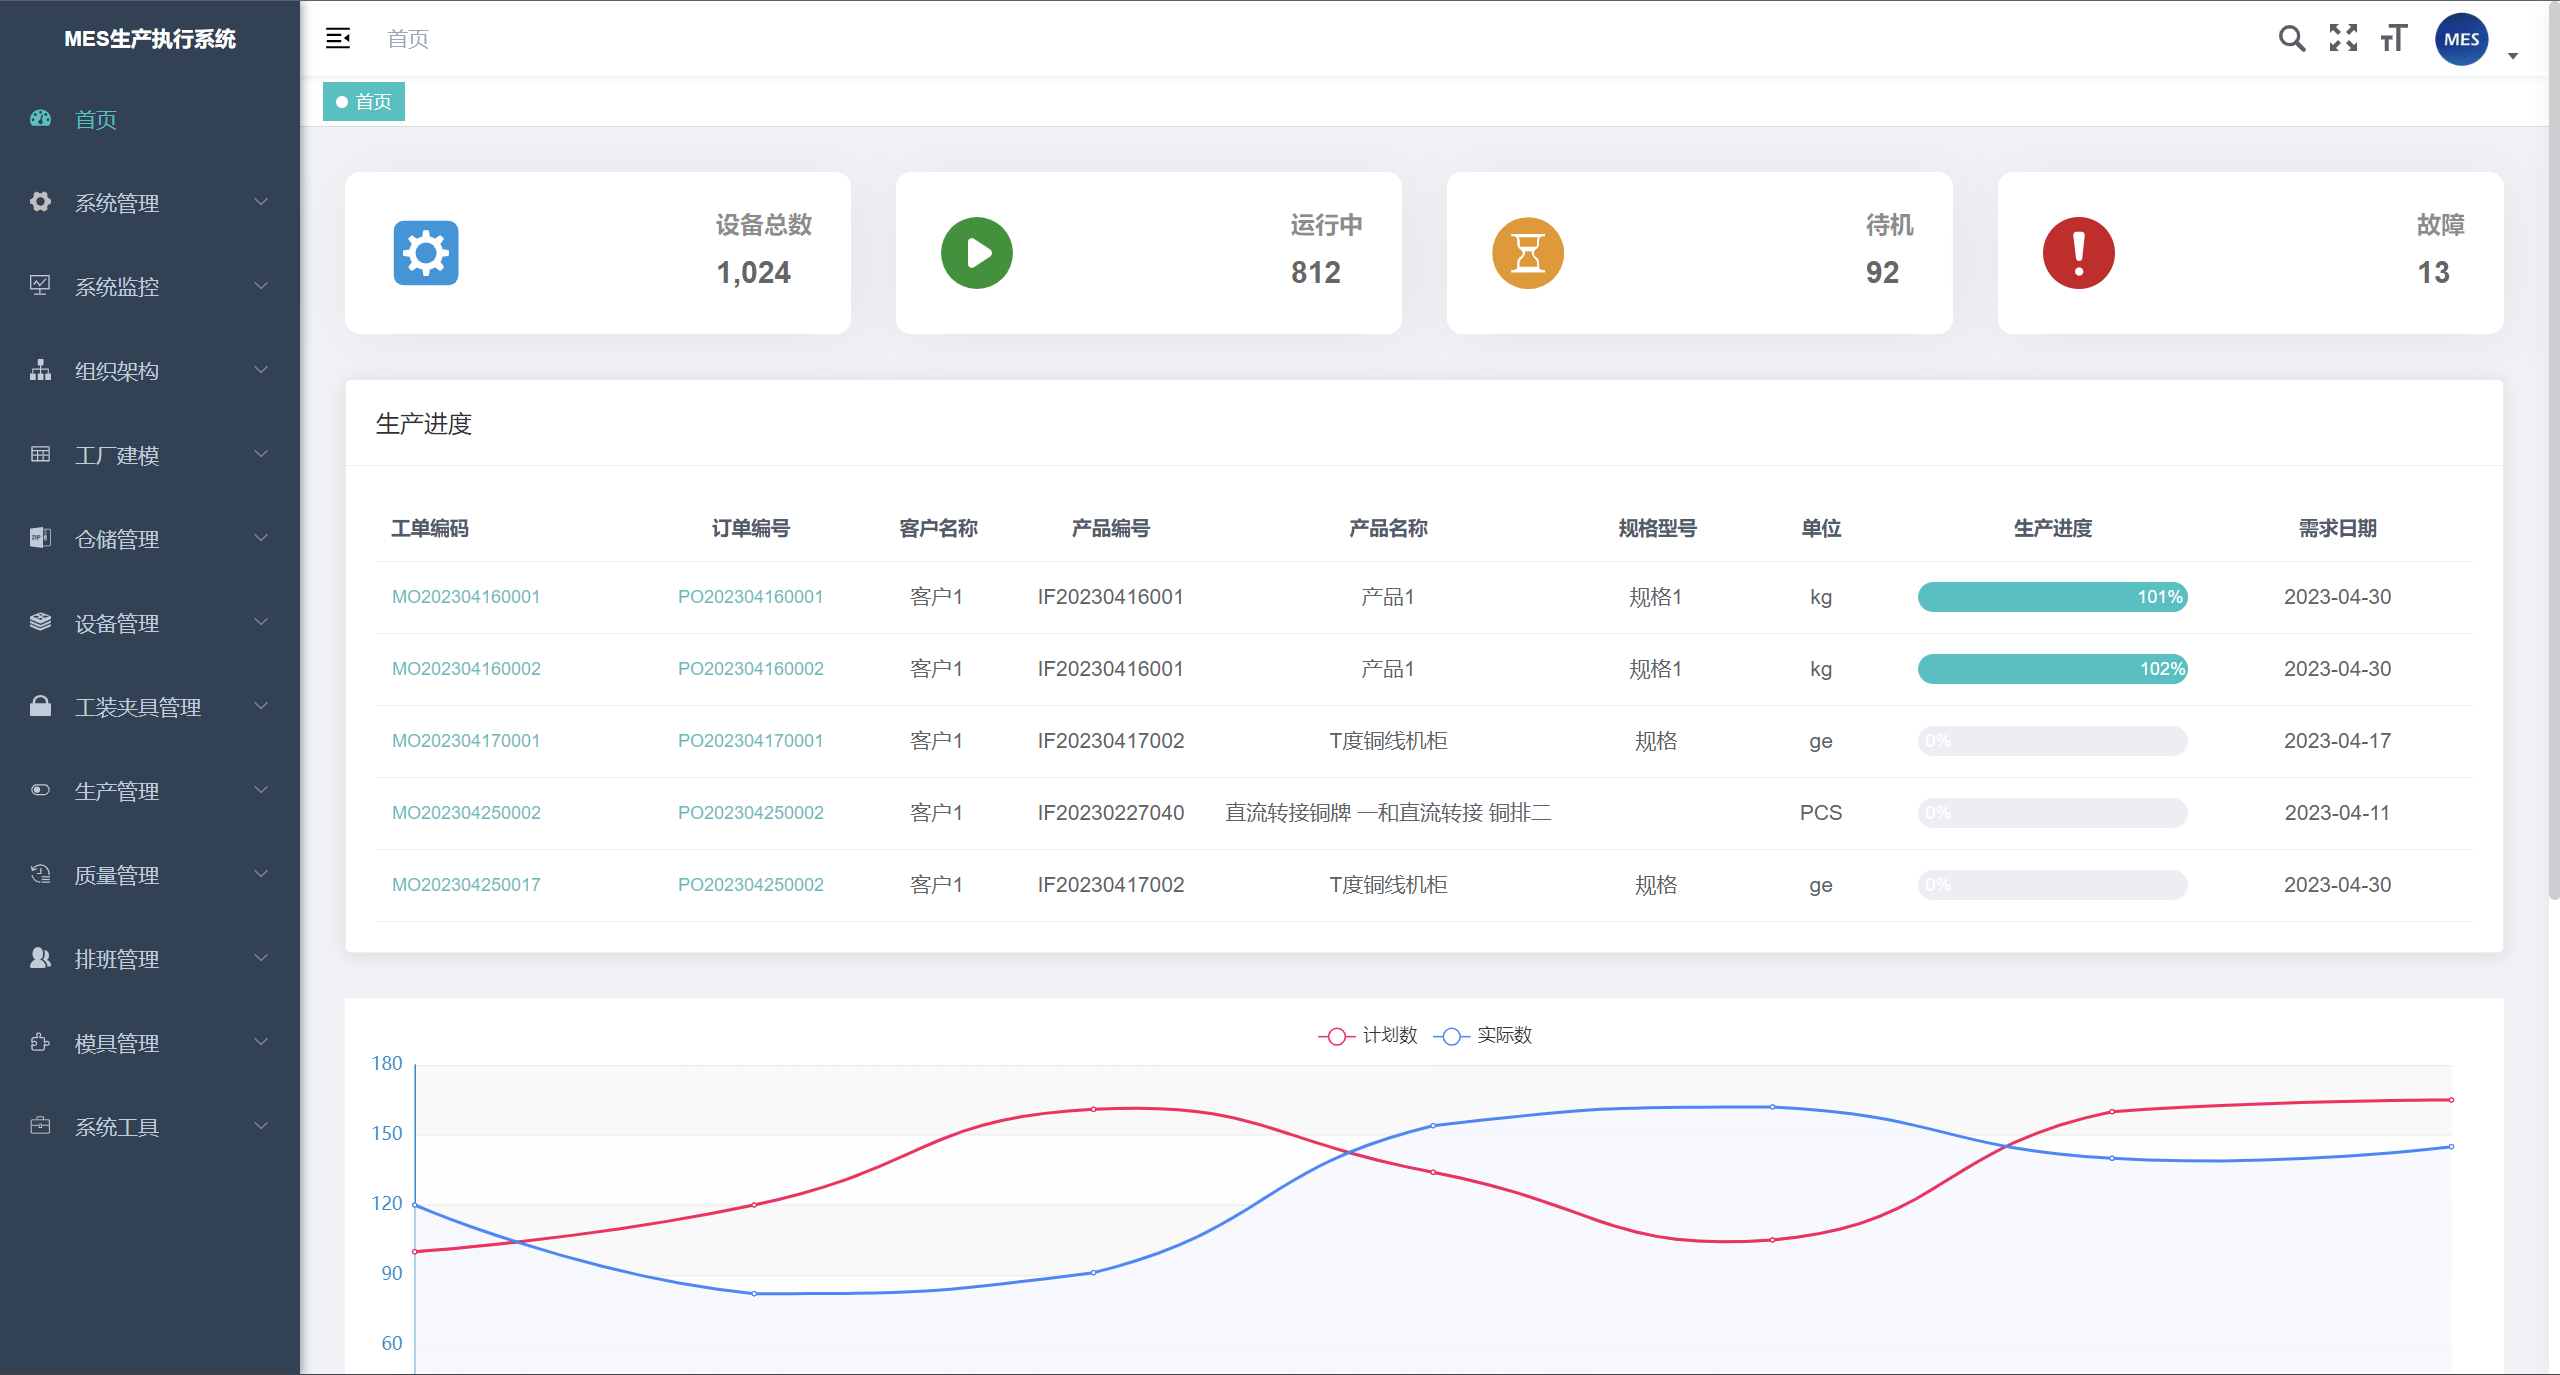Click the vertical page scrollbar
Image resolution: width=2560 pixels, height=1375 pixels.
point(2553,450)
